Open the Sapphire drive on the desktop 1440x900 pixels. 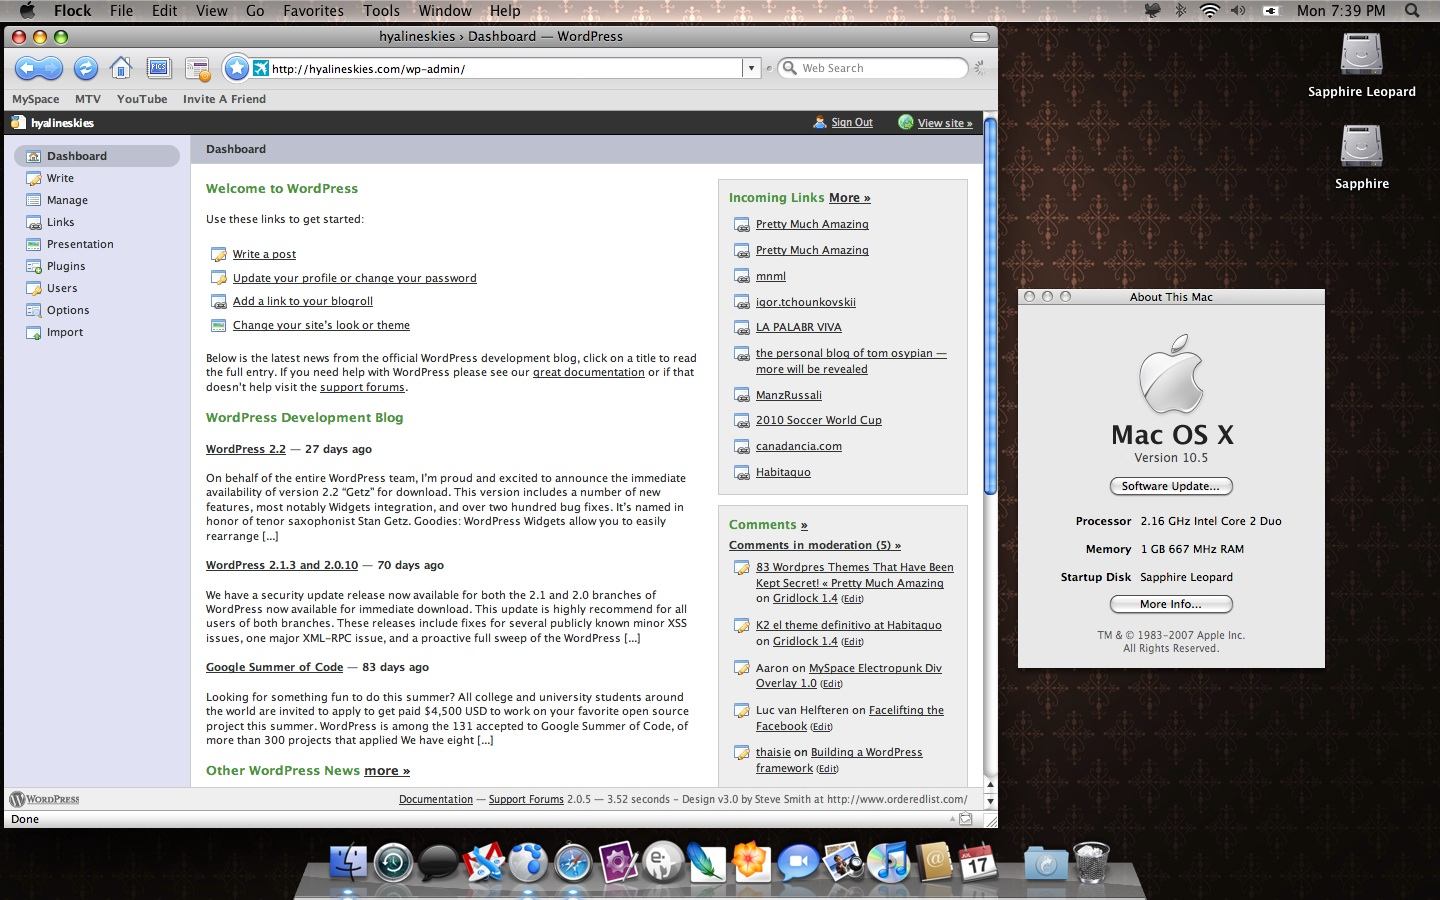pyautogui.click(x=1361, y=157)
